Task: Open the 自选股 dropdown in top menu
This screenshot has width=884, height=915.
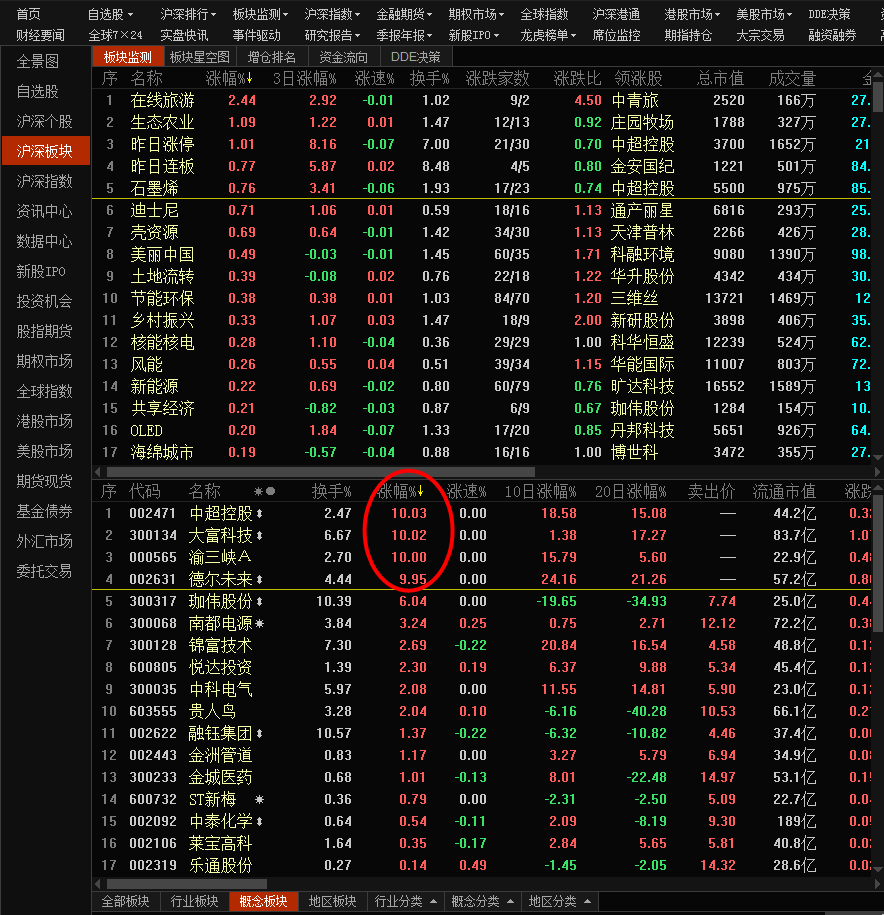Action: 111,14
